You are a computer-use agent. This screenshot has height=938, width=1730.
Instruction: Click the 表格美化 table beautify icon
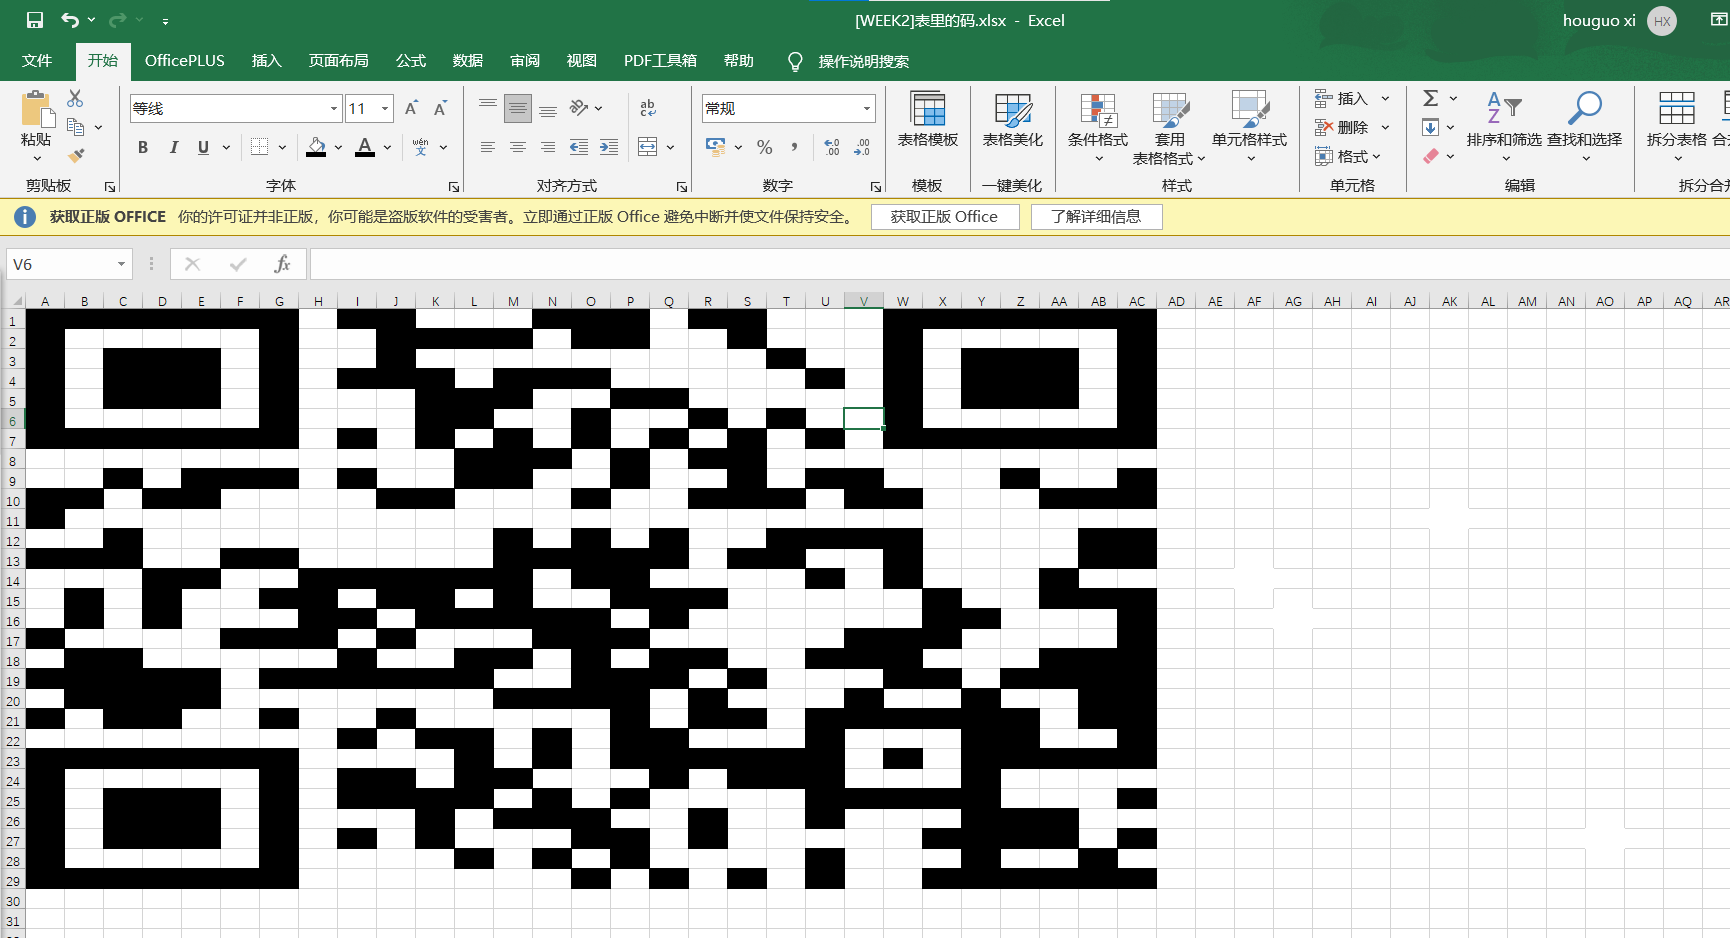pos(1012,120)
